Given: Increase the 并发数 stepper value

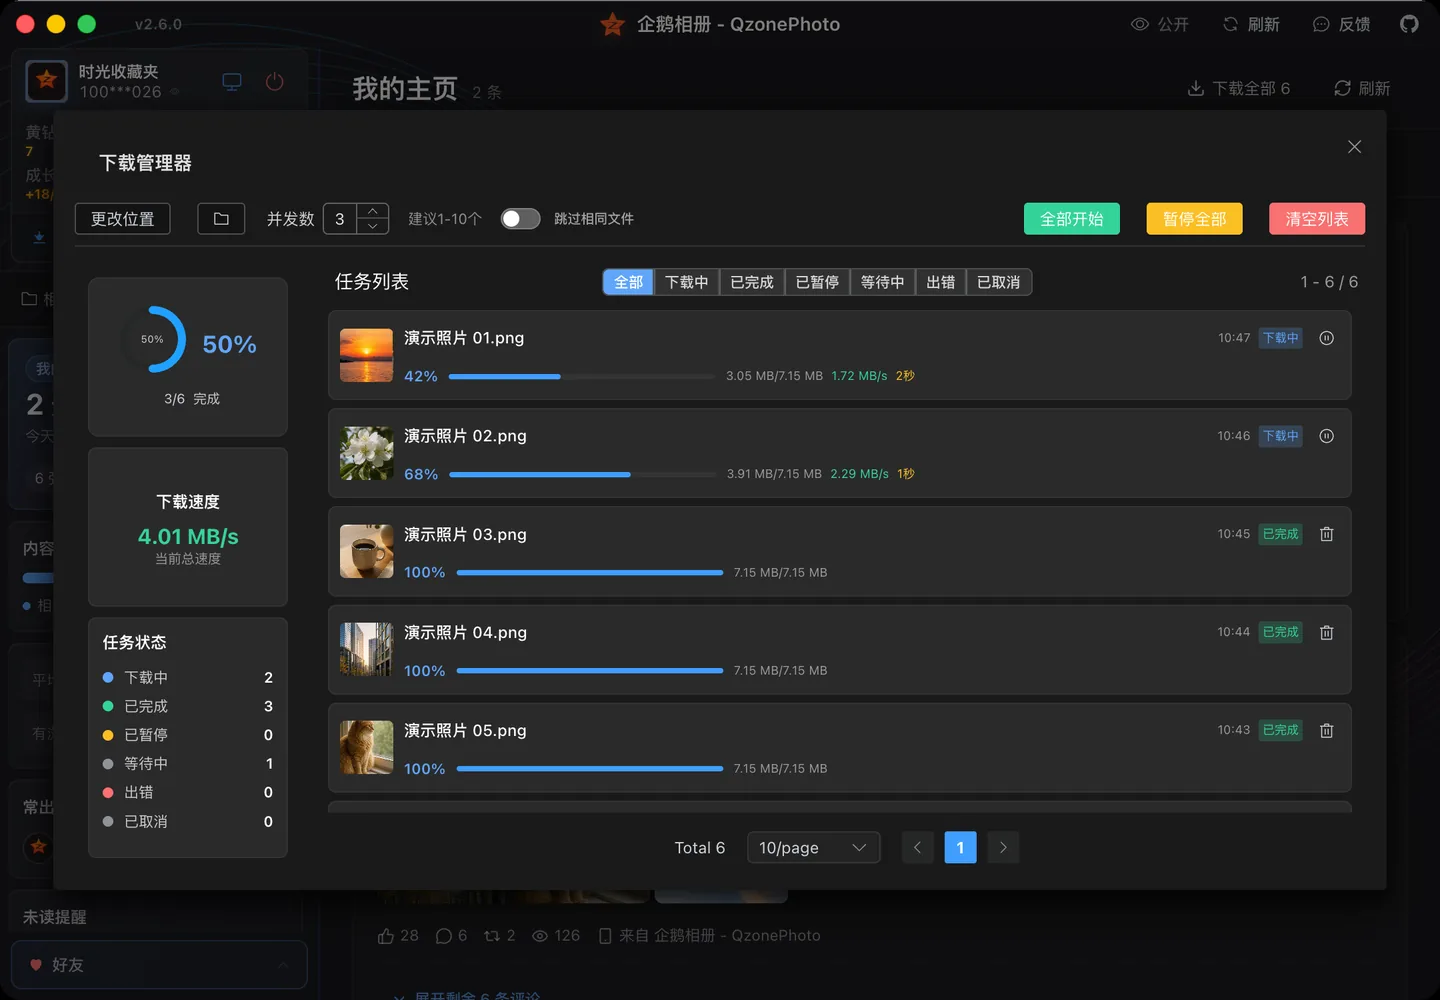Looking at the screenshot, I should [372, 211].
